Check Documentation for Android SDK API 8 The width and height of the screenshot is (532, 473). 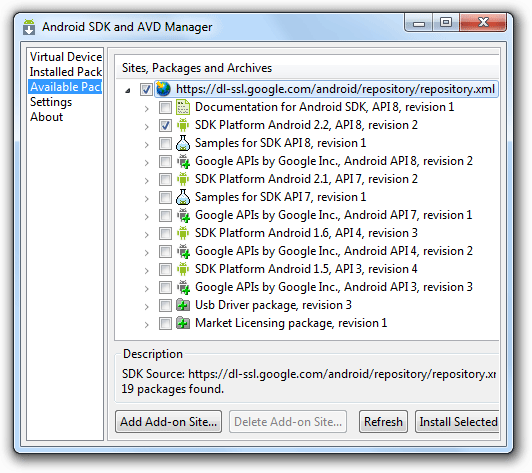(165, 108)
